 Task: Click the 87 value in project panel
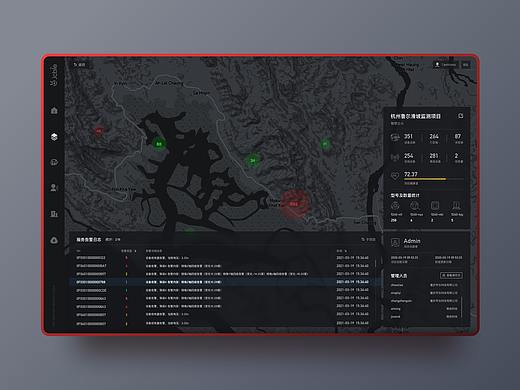[458, 136]
